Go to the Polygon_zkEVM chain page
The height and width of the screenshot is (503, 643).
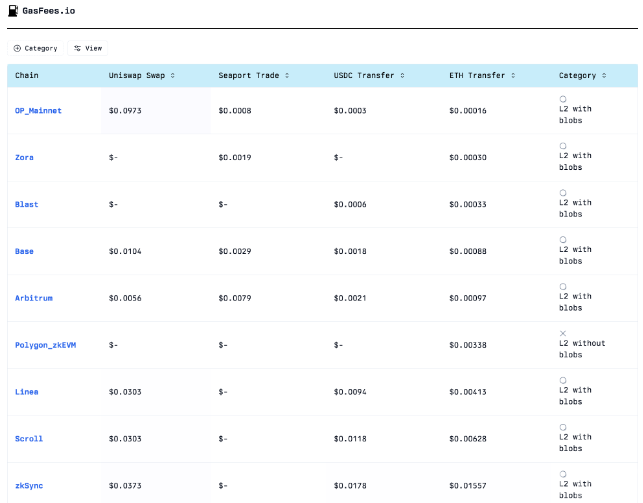tap(45, 345)
